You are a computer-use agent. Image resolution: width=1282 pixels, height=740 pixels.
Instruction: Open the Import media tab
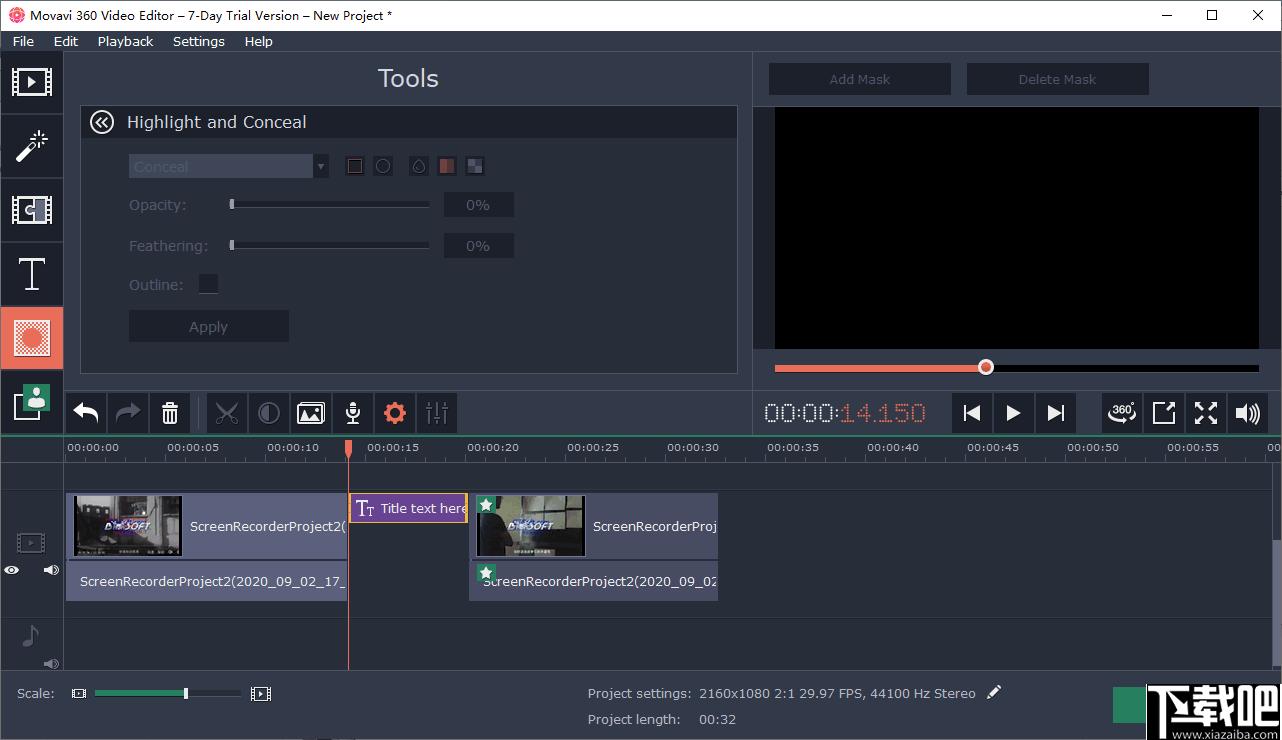click(x=31, y=82)
